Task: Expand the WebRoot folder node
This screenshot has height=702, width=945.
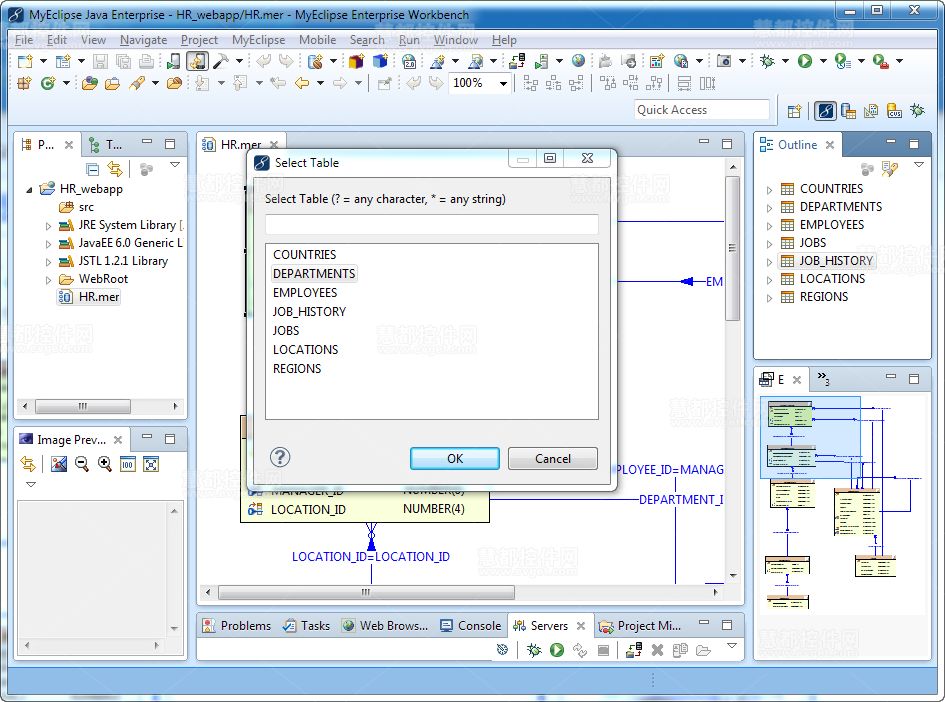Action: (48, 280)
